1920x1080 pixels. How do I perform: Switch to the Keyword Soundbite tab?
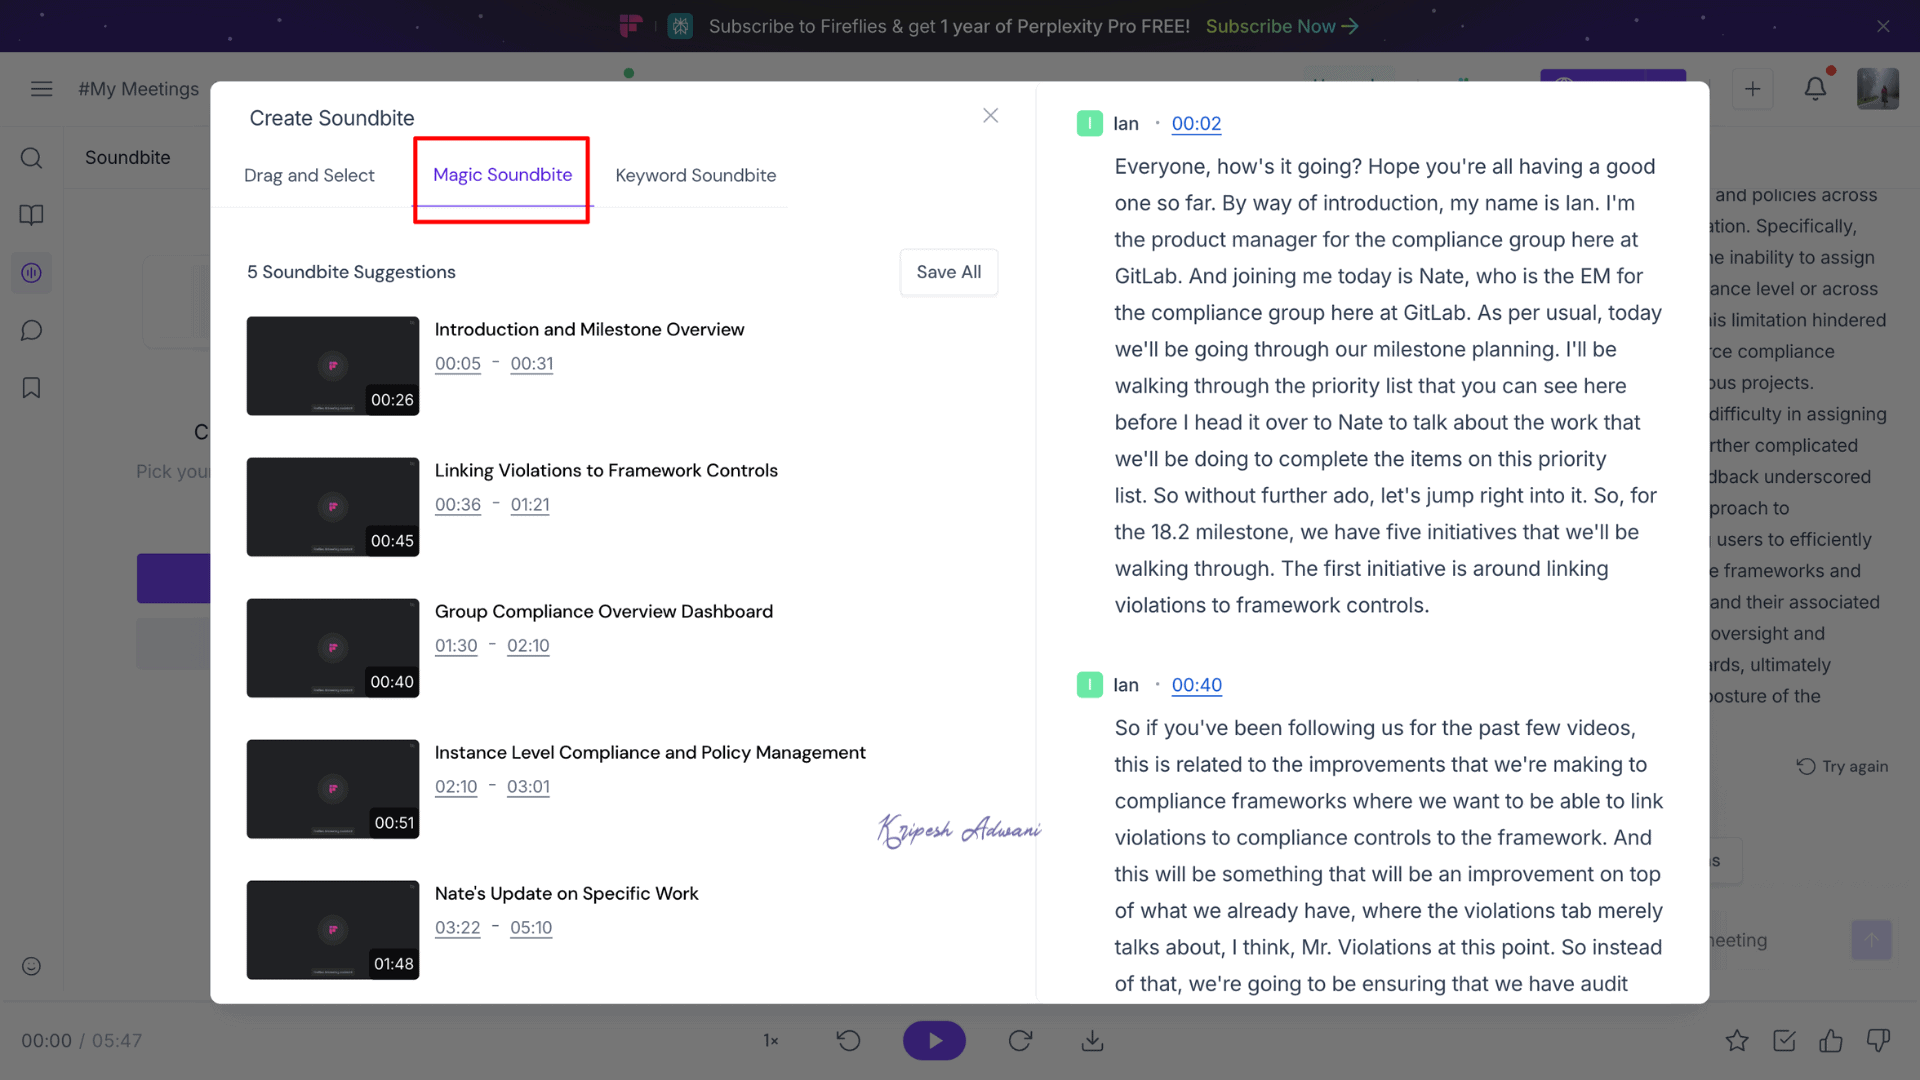click(x=695, y=176)
